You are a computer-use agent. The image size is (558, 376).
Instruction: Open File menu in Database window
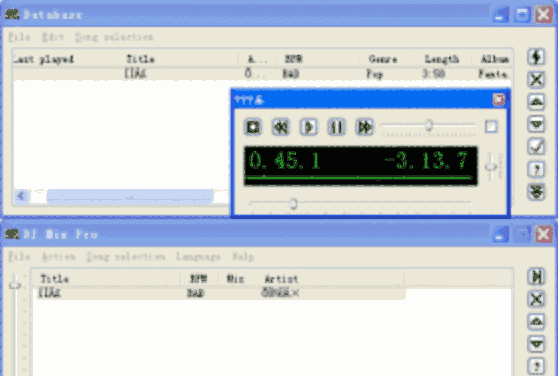[19, 37]
